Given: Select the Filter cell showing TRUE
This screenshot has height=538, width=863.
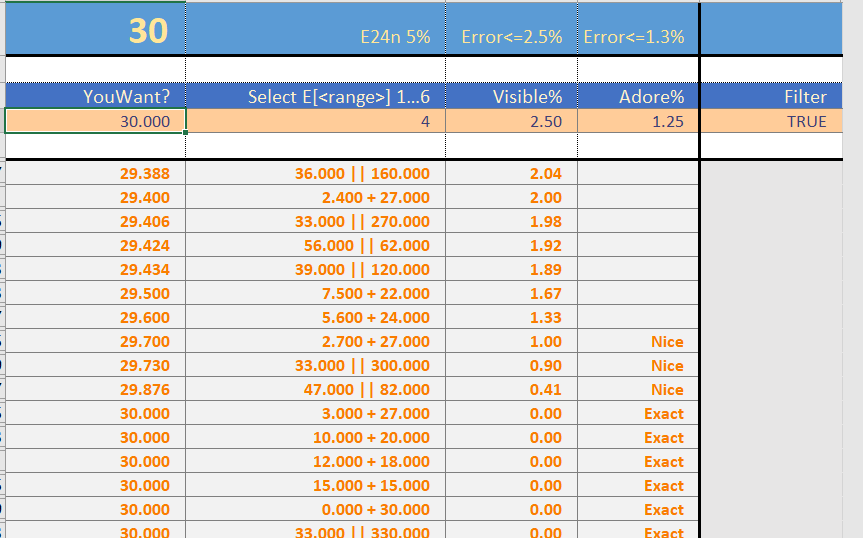Looking at the screenshot, I should click(x=772, y=121).
